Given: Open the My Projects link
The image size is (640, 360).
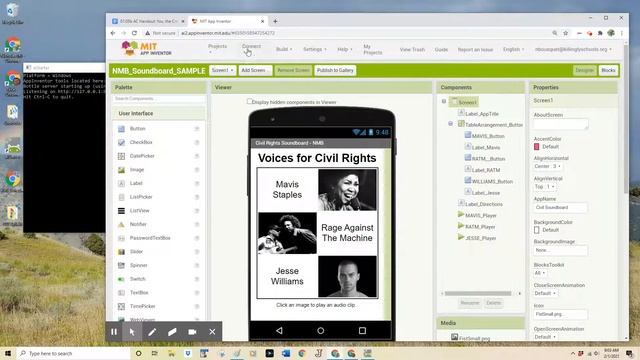Looking at the screenshot, I should point(373,49).
